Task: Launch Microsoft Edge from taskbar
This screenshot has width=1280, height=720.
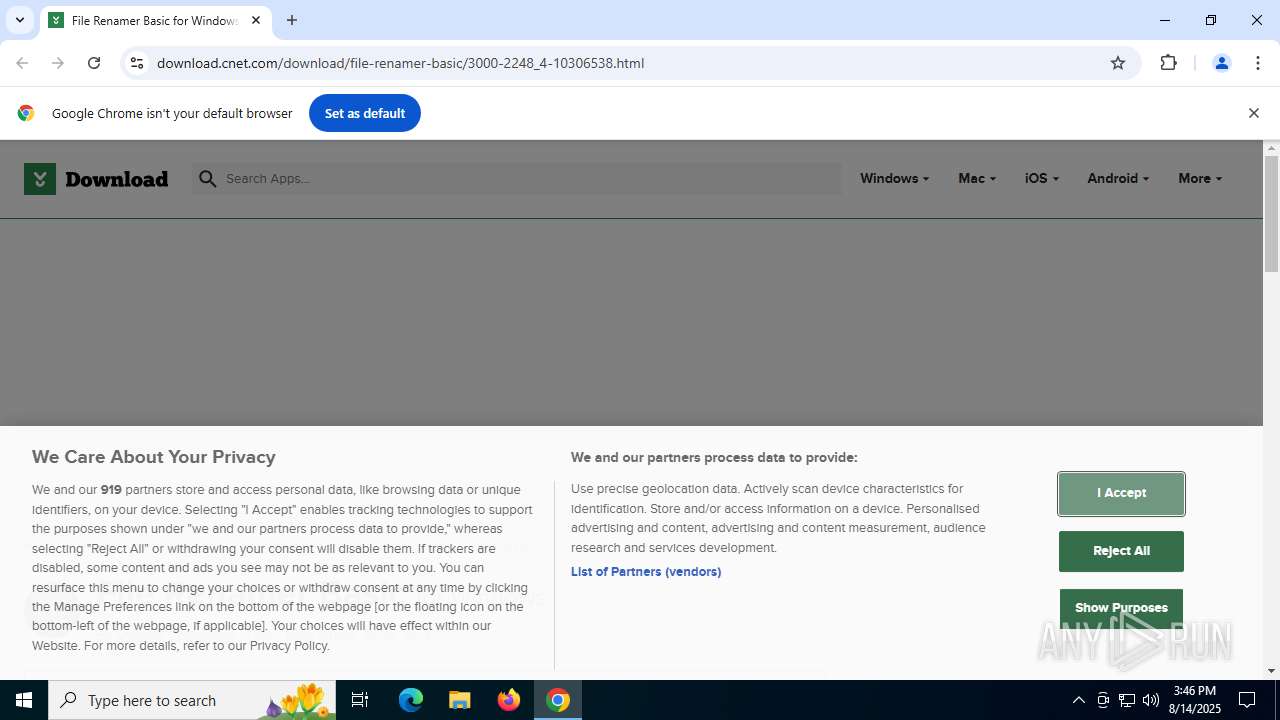Action: coord(411,700)
